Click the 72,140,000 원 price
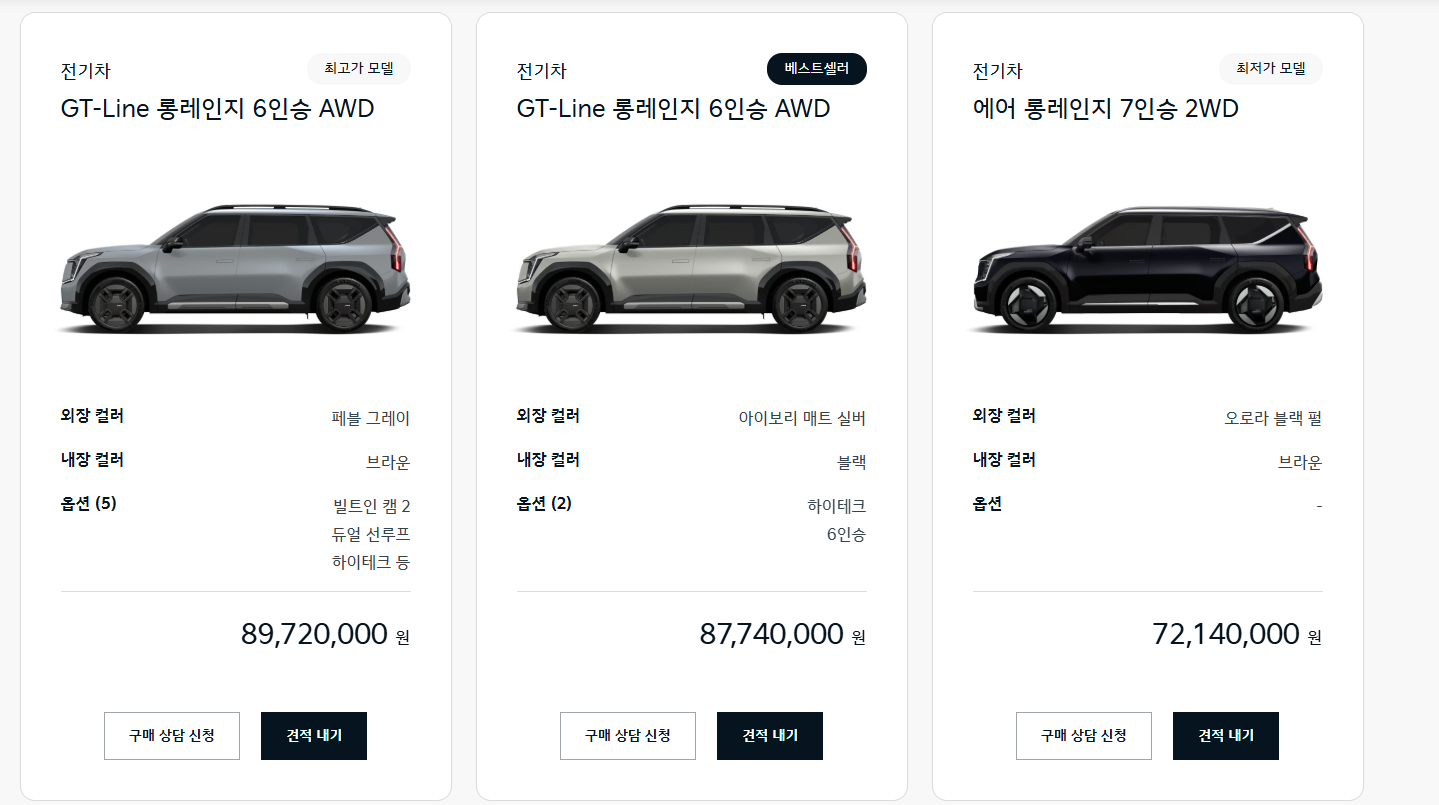 tap(1238, 634)
